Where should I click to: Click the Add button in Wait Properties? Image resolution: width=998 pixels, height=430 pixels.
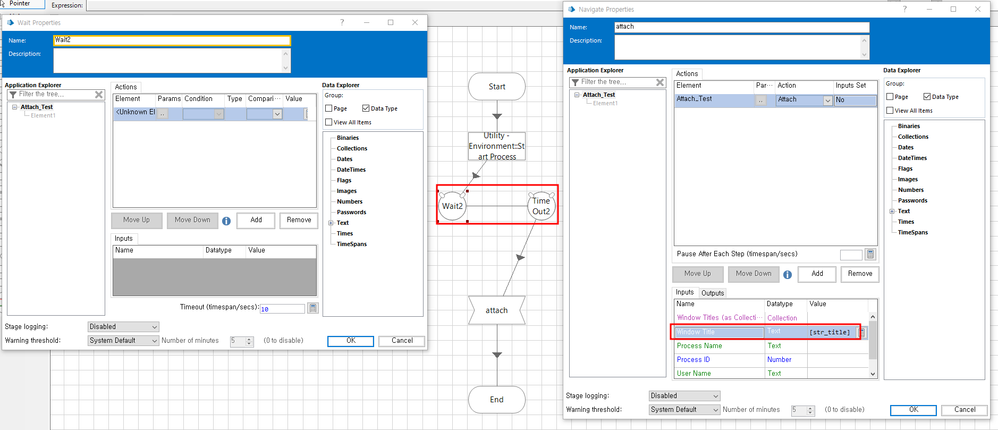[x=256, y=220]
